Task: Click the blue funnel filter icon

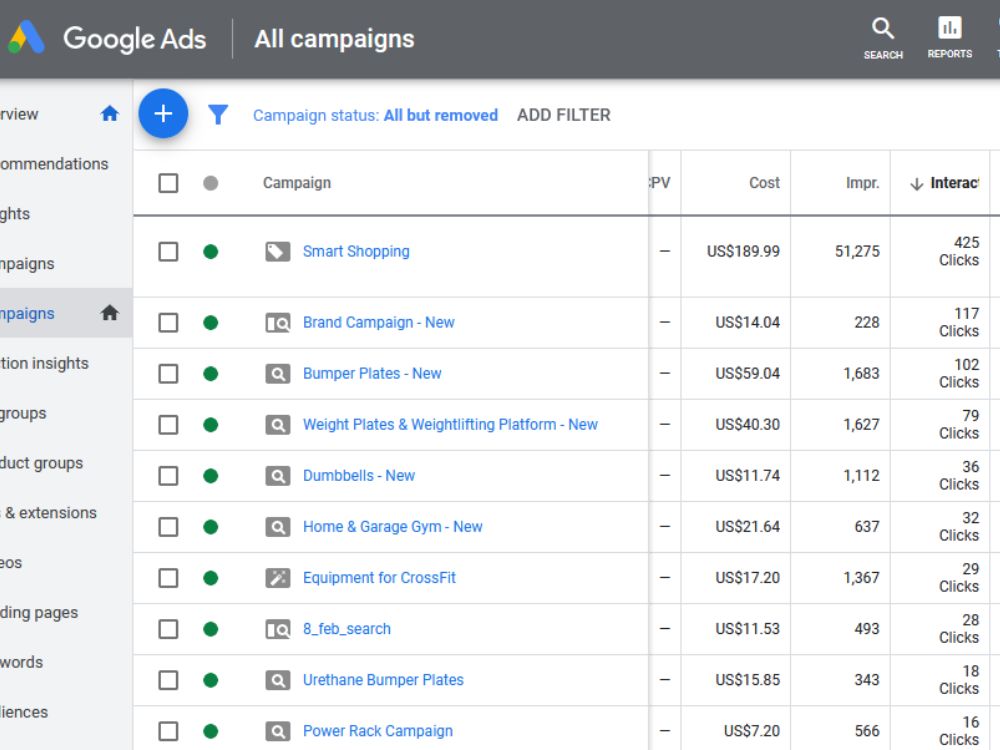Action: (x=218, y=115)
